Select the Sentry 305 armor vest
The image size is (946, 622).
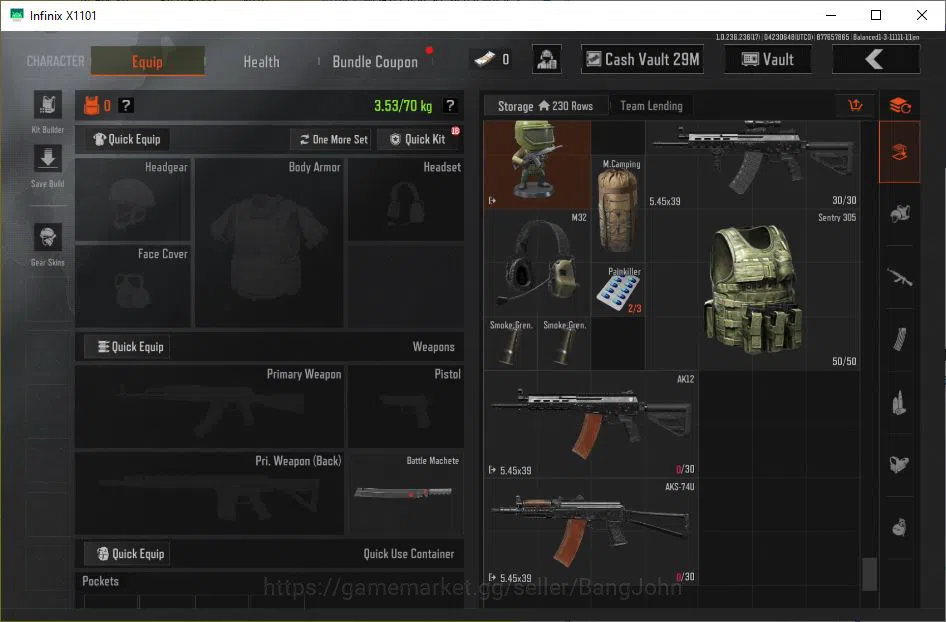click(x=753, y=290)
